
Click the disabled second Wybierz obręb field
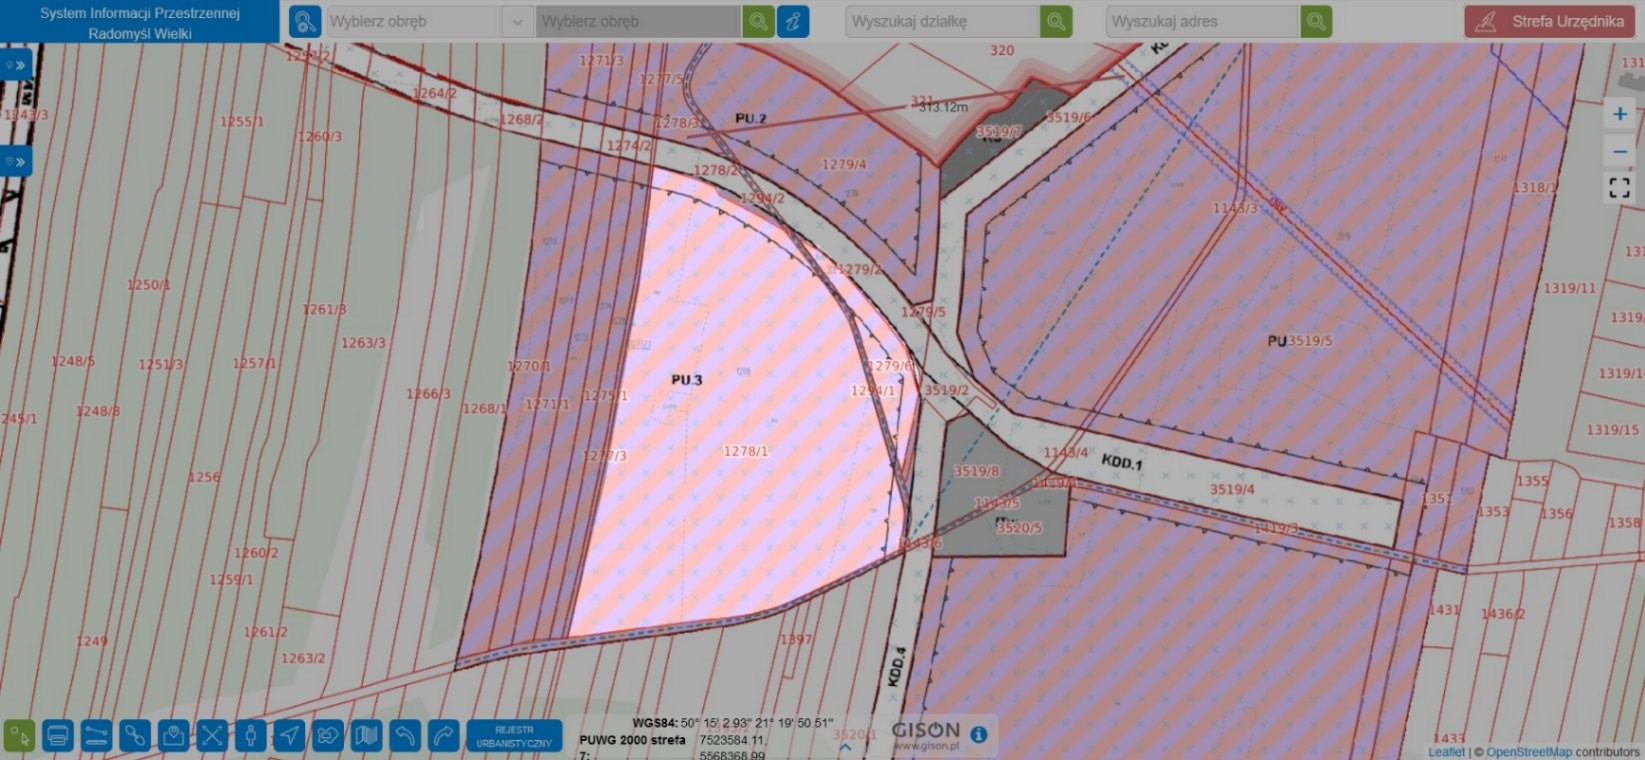(639, 21)
